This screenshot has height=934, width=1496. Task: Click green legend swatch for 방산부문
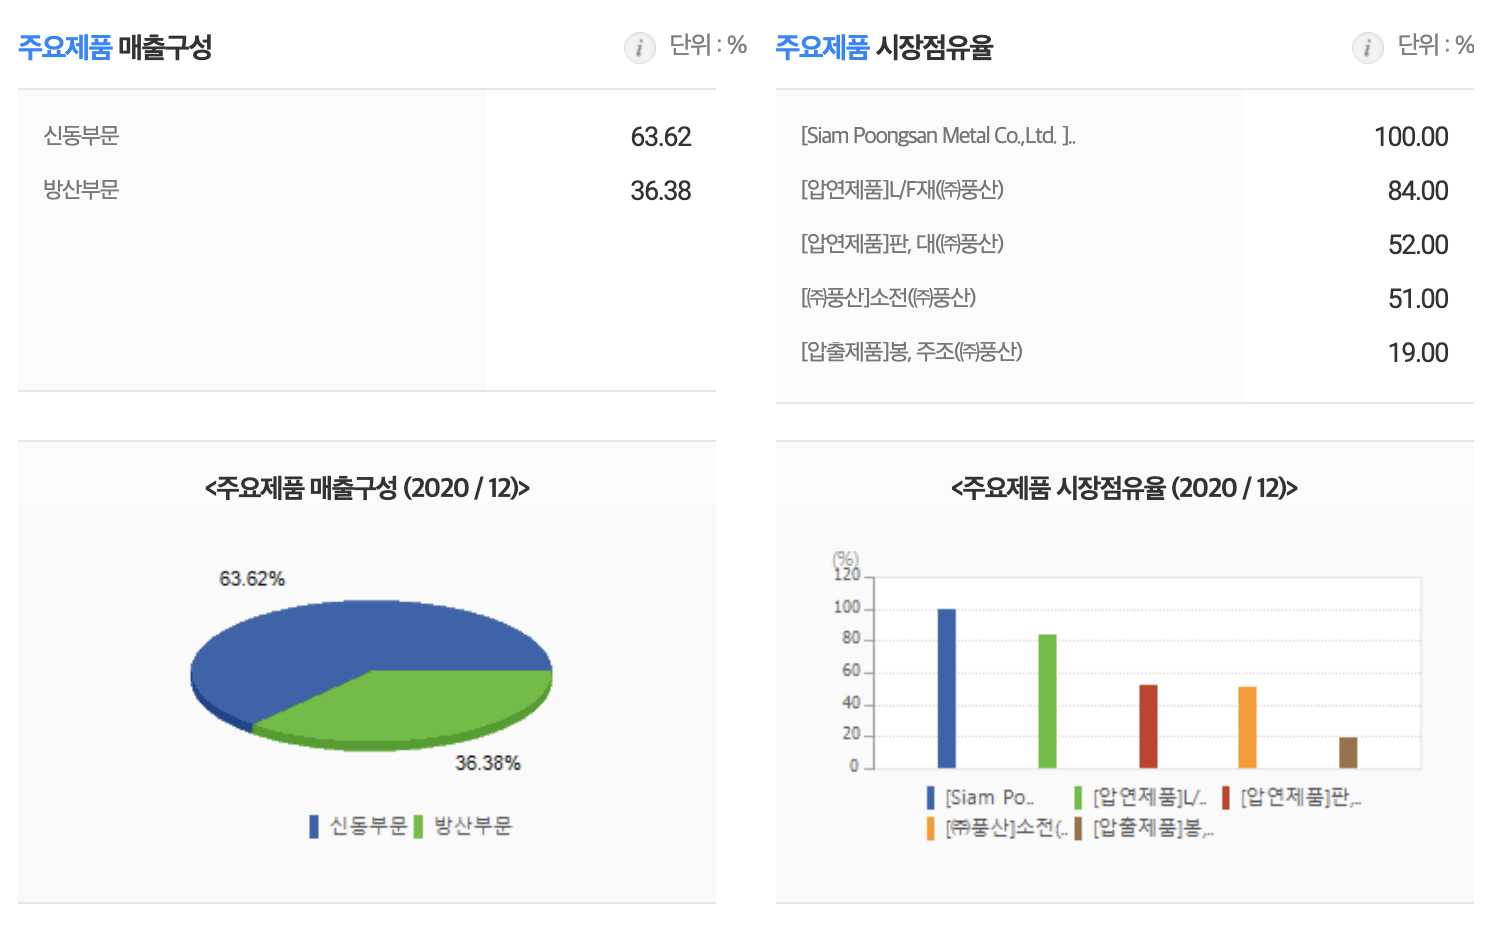click(x=418, y=826)
